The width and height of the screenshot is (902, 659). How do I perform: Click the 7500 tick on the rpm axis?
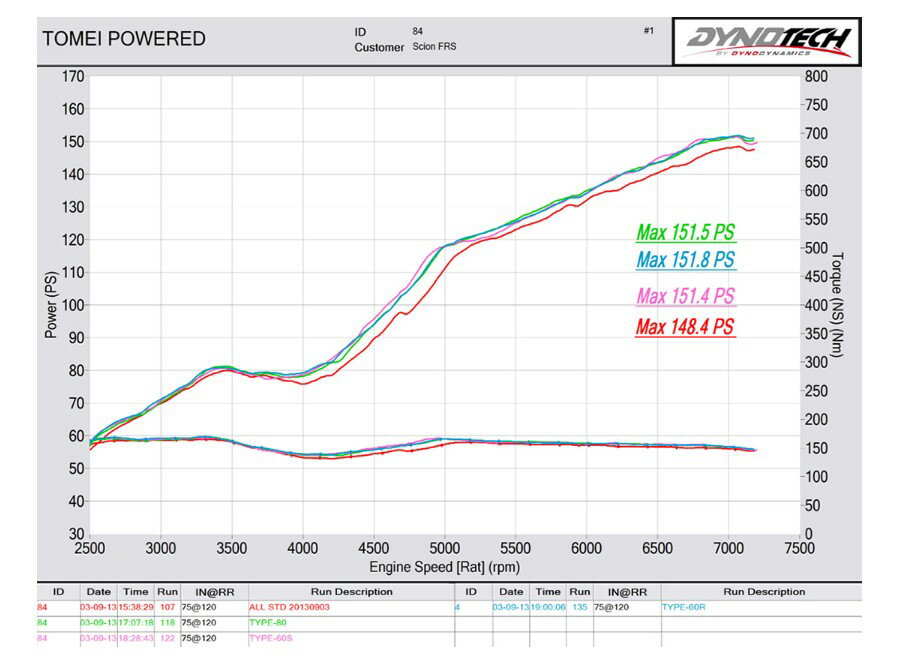click(800, 548)
